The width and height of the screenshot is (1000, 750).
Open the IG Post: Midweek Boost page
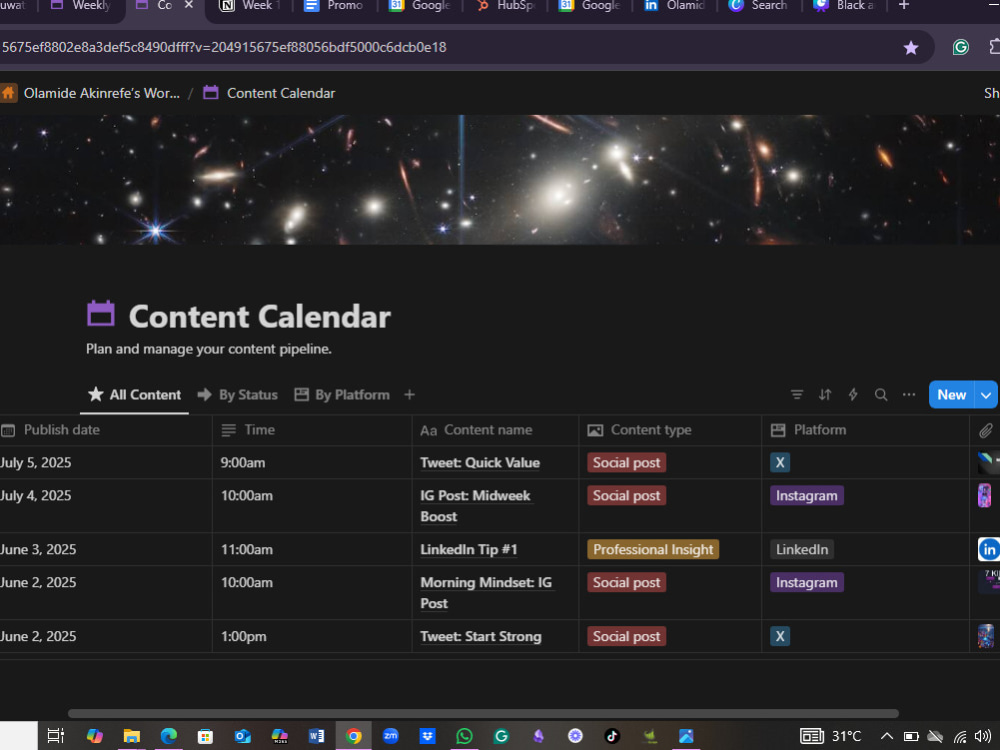pos(475,506)
